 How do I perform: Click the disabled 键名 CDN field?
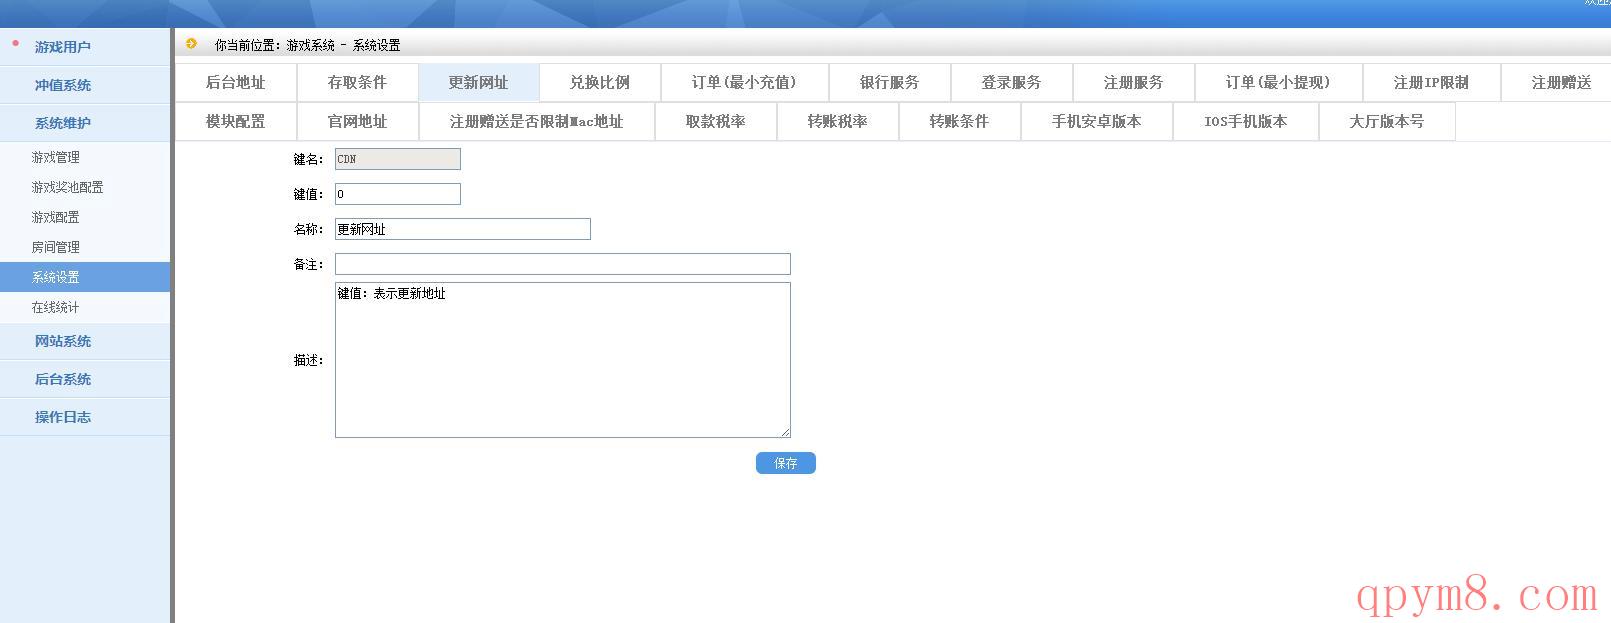398,159
